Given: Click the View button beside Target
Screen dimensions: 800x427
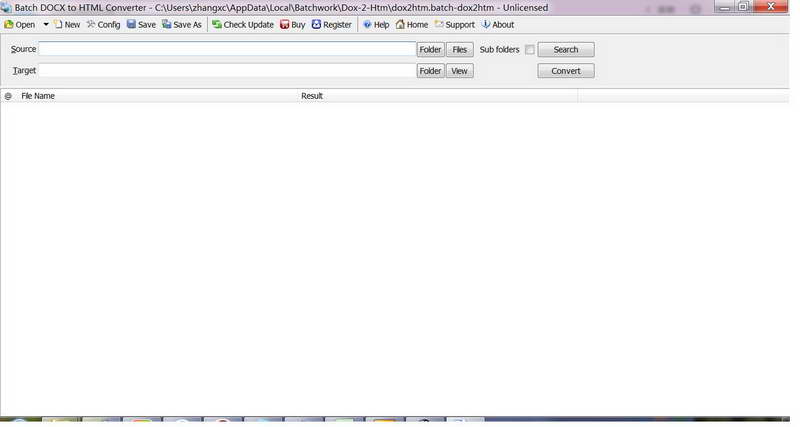Looking at the screenshot, I should (460, 71).
